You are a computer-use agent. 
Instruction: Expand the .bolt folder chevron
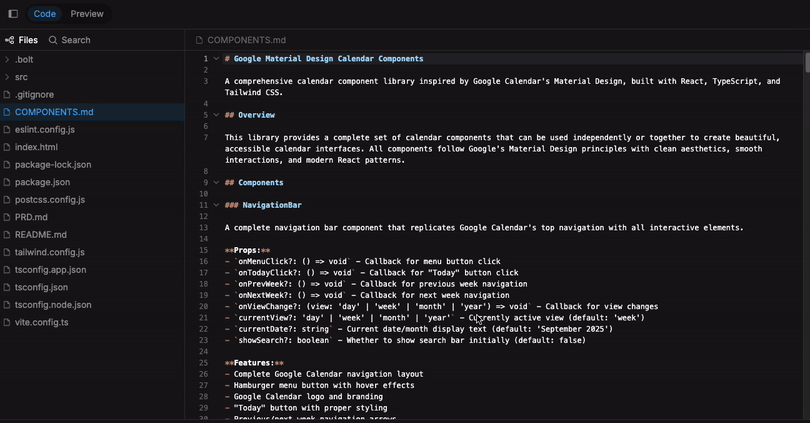(x=7, y=59)
